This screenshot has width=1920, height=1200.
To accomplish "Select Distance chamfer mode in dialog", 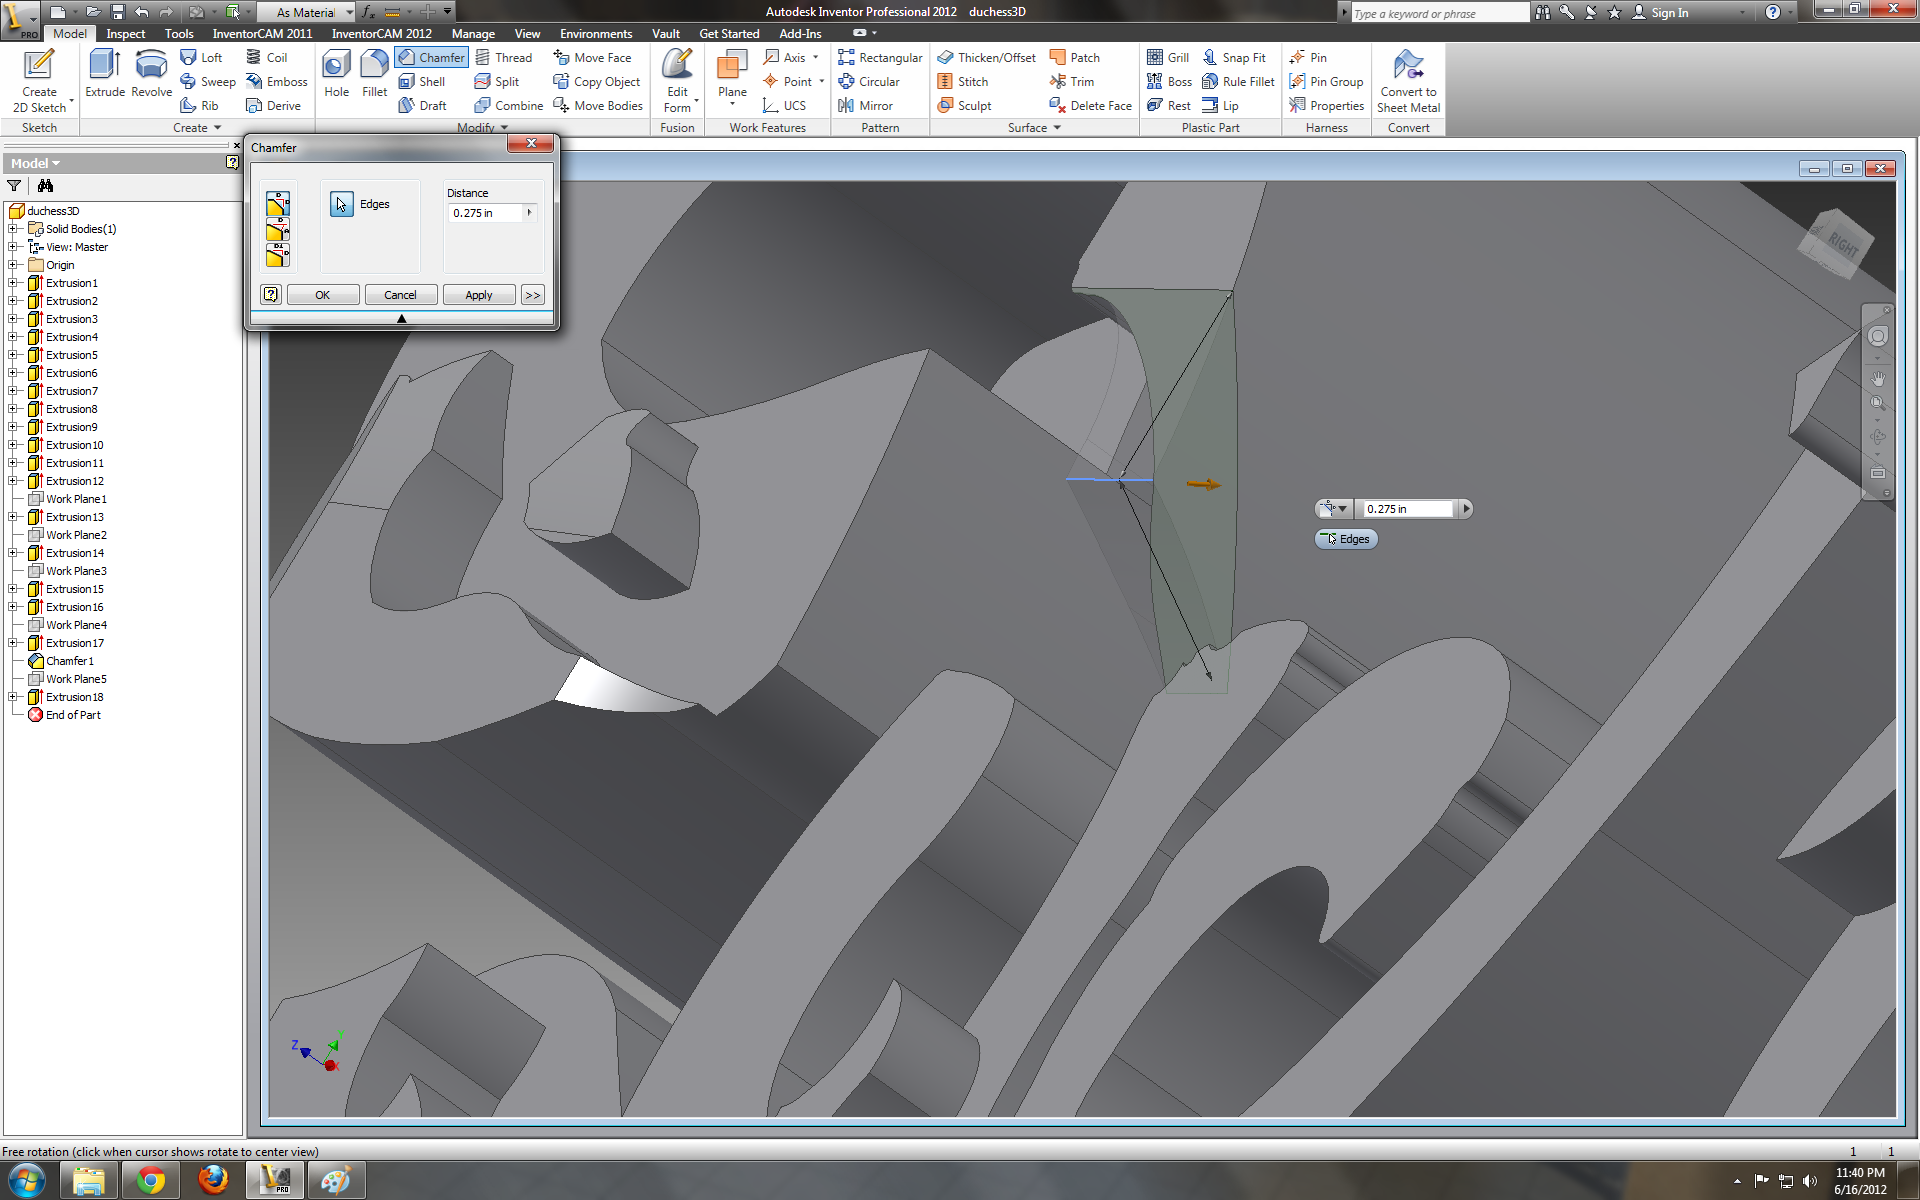I will [x=278, y=205].
